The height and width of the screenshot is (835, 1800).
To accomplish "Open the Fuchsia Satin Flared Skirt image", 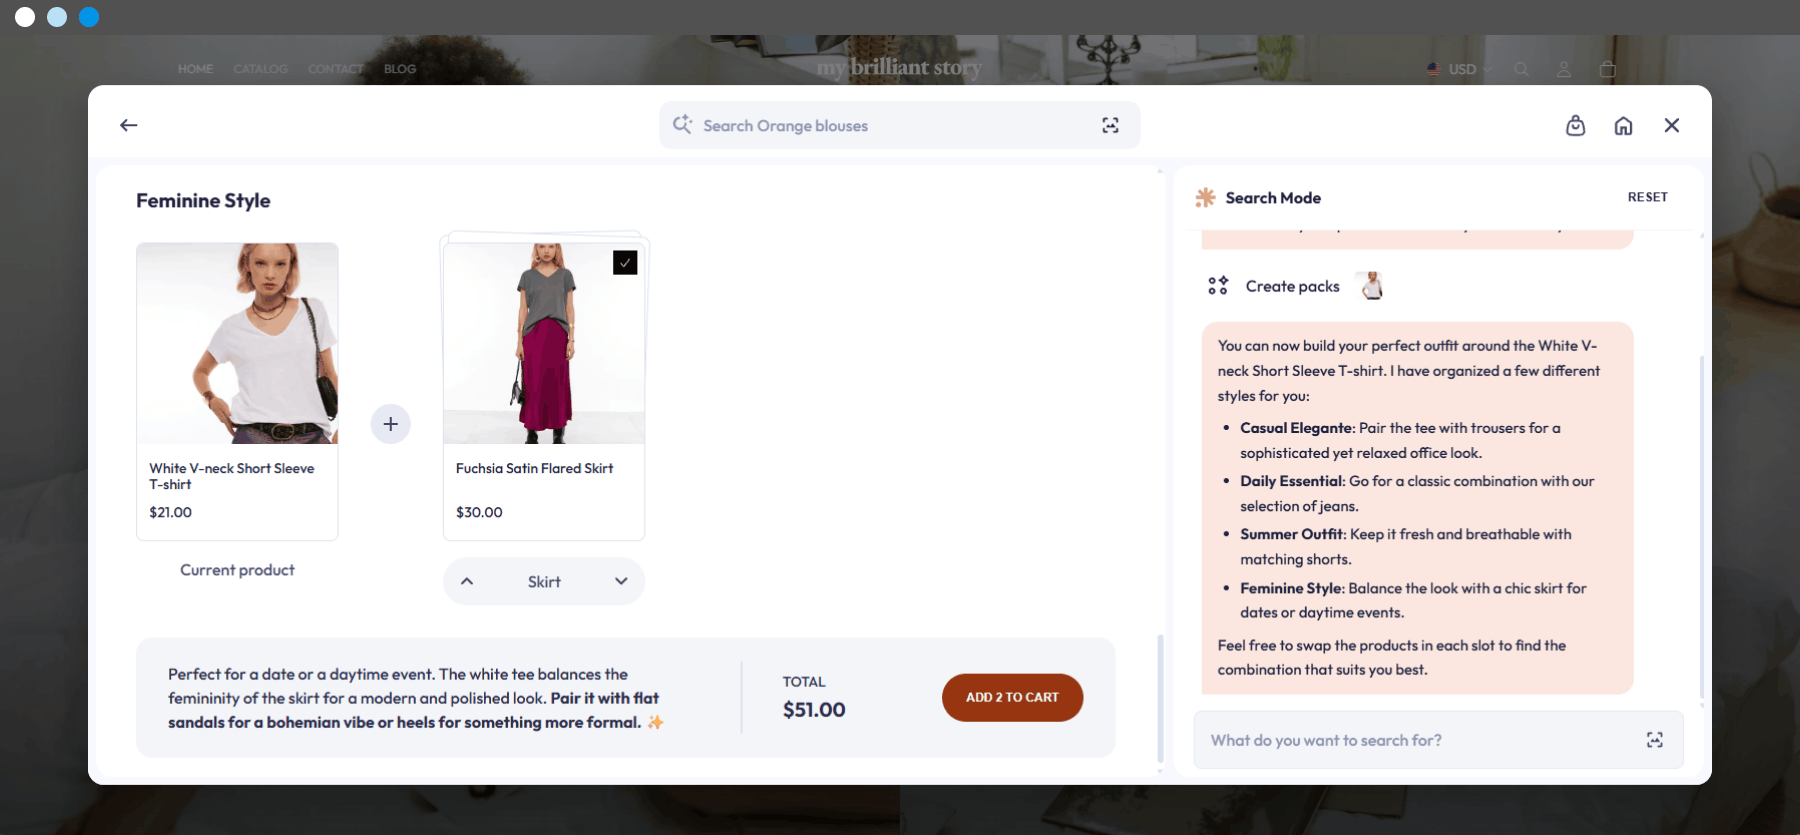I will pos(544,343).
